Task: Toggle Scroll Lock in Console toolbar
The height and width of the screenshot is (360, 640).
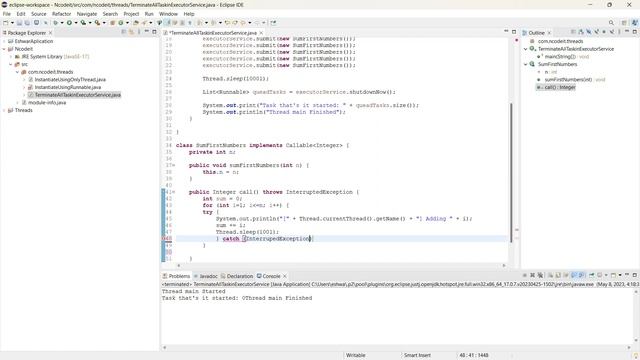Action: [x=558, y=275]
